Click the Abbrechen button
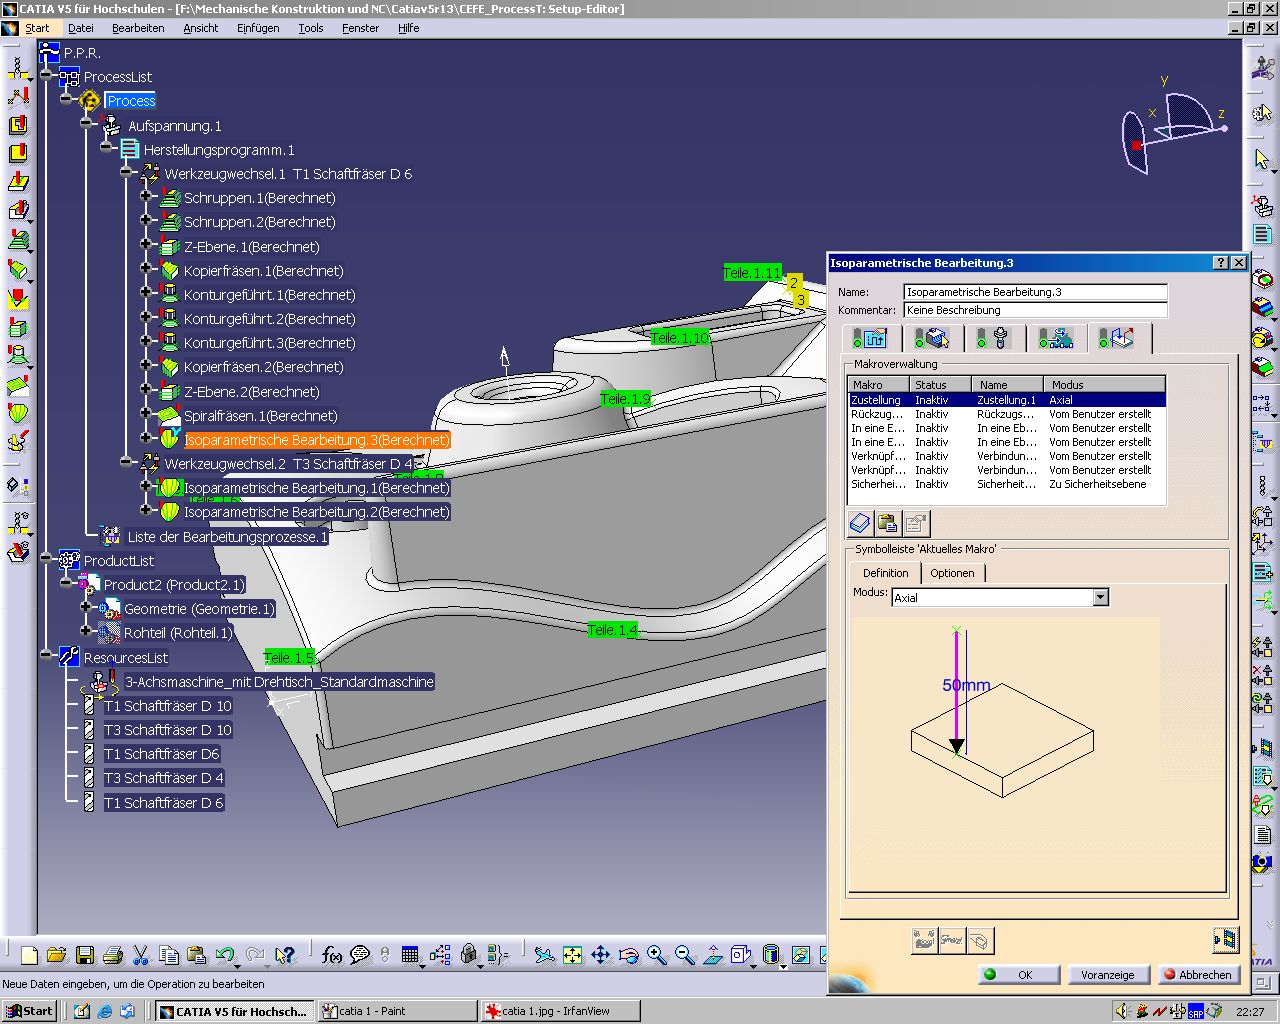The image size is (1280, 1024). [1198, 975]
